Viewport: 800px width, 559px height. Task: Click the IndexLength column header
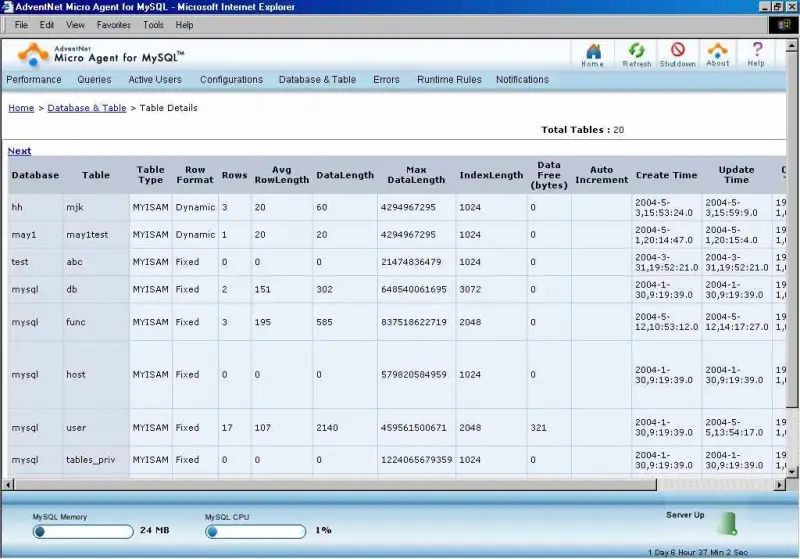tap(491, 175)
